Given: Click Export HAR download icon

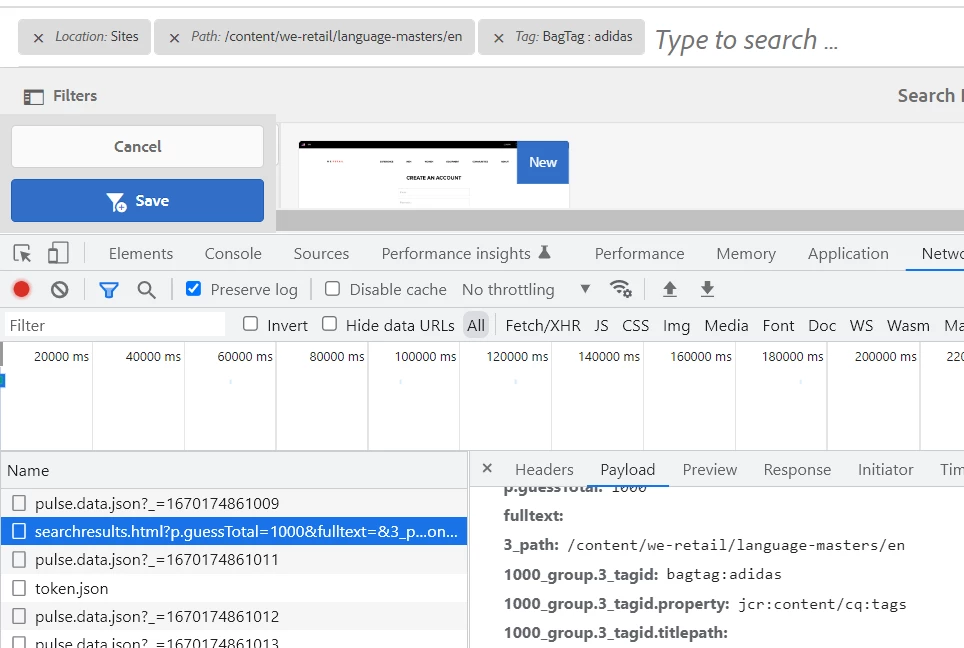Looking at the screenshot, I should coord(708,289).
